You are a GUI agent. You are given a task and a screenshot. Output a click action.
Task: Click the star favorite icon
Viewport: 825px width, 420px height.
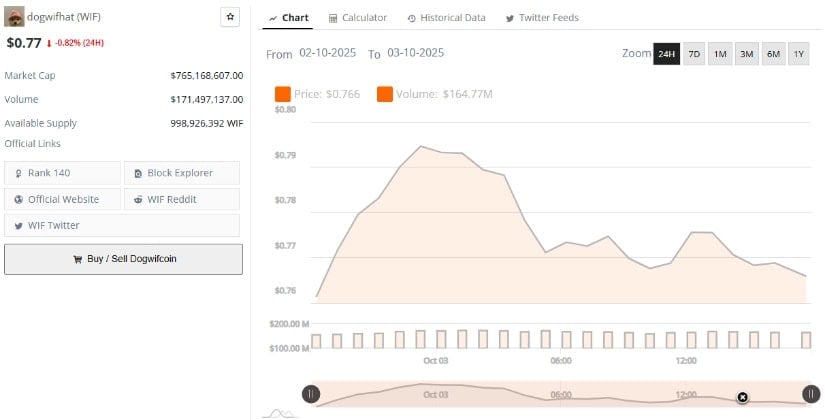pos(230,17)
